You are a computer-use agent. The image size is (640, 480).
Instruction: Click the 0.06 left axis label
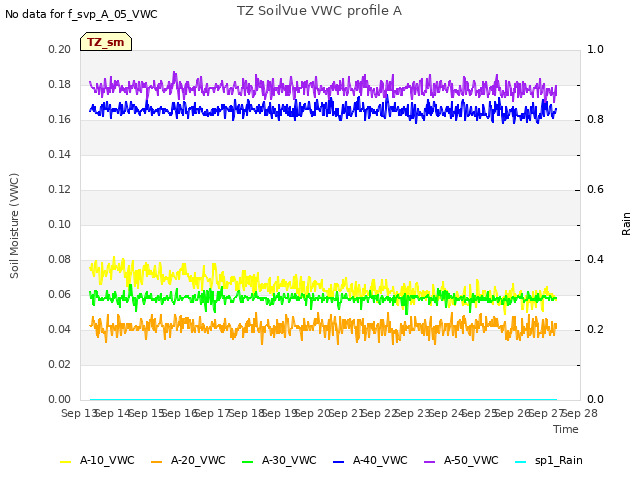tap(60, 294)
